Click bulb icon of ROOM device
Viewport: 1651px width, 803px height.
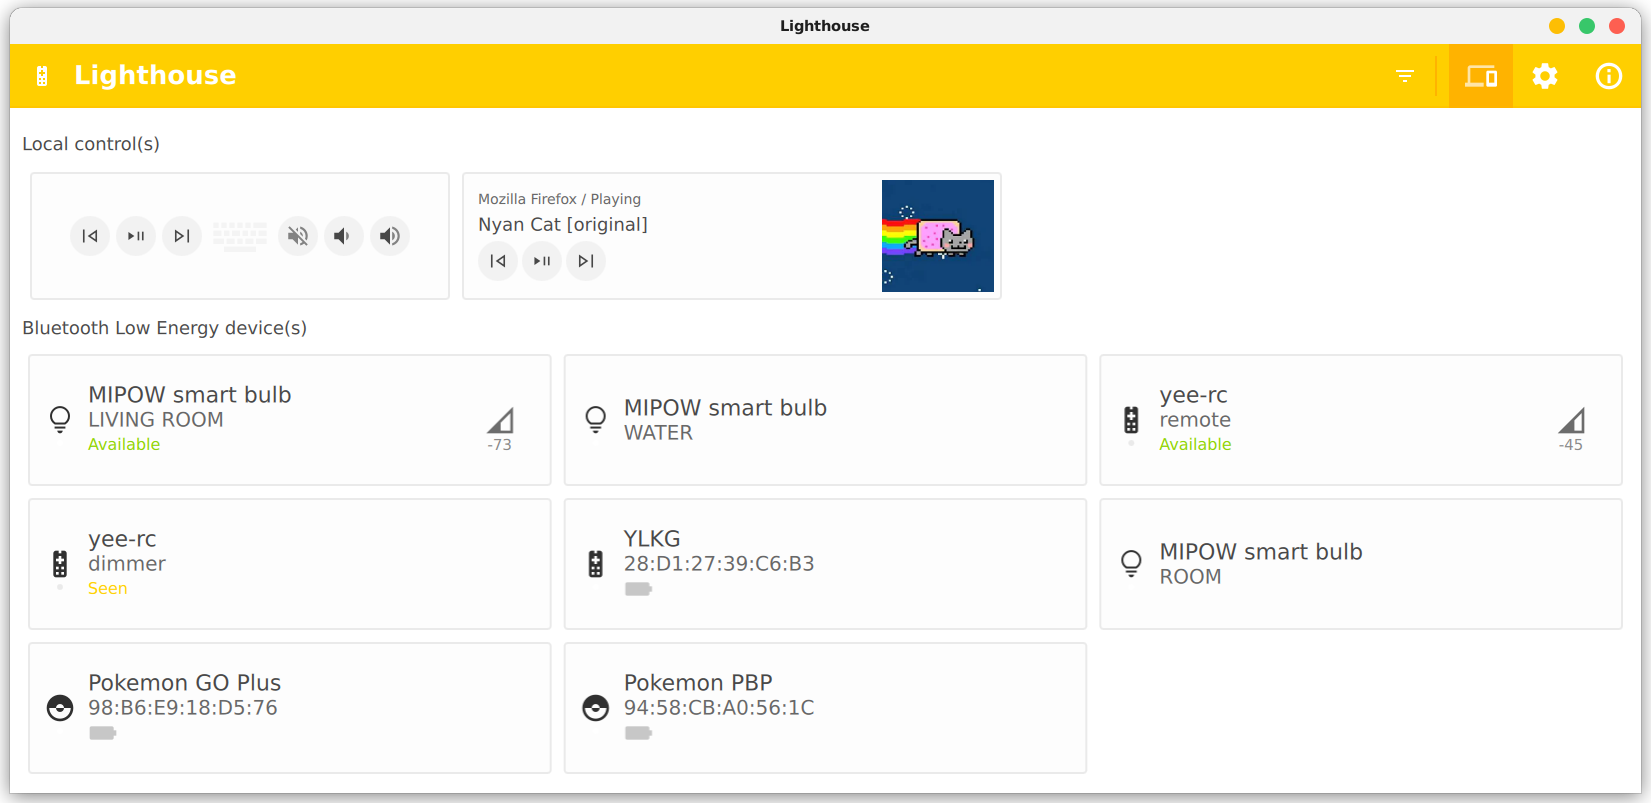pyautogui.click(x=1131, y=564)
